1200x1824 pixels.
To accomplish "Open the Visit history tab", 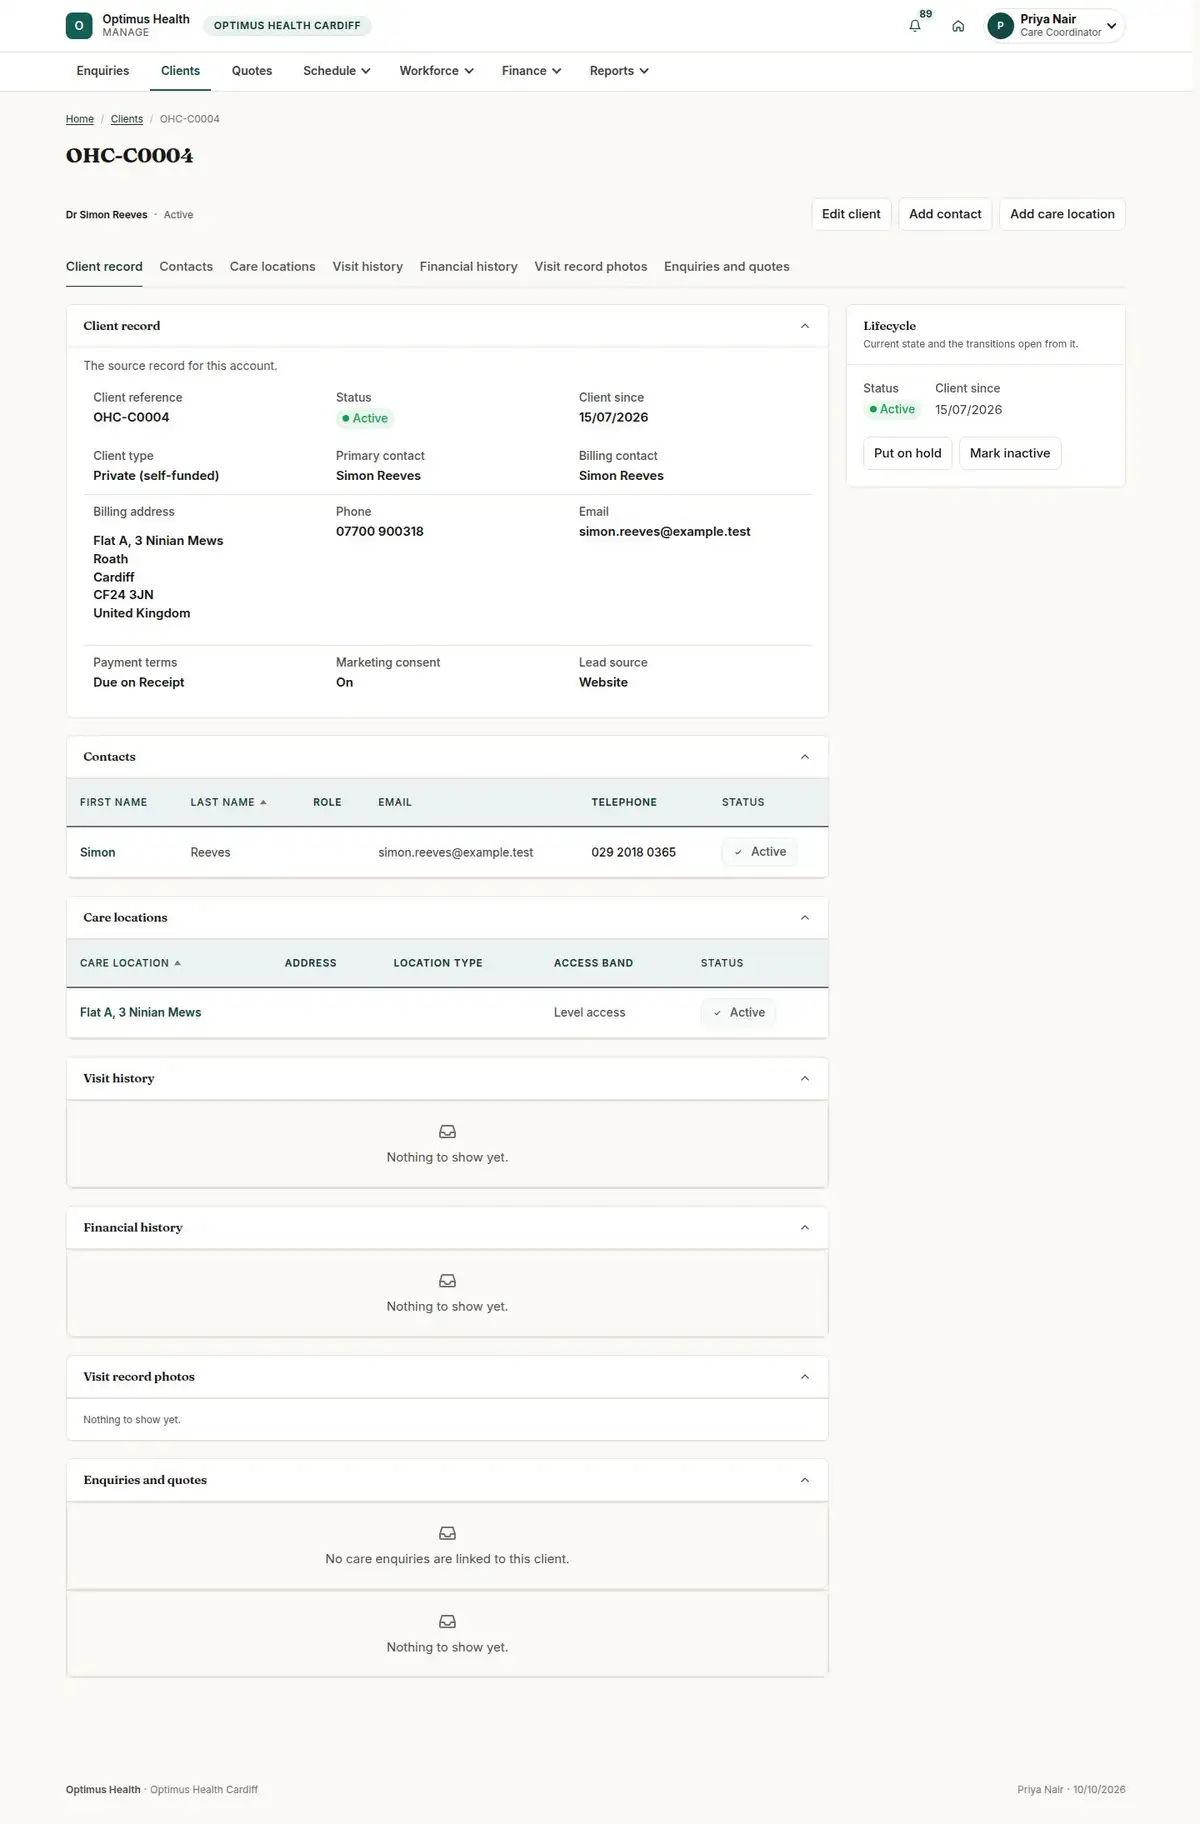I will (x=368, y=267).
